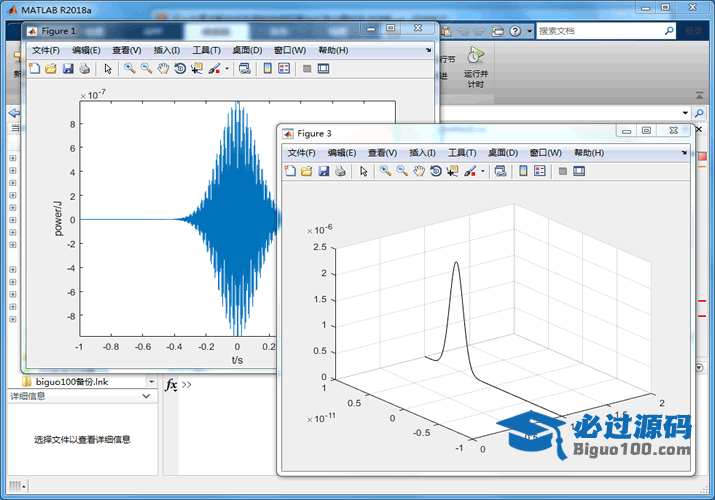Click magnifier icon in MATLAB doc search box
715x500 pixels.
point(669,31)
